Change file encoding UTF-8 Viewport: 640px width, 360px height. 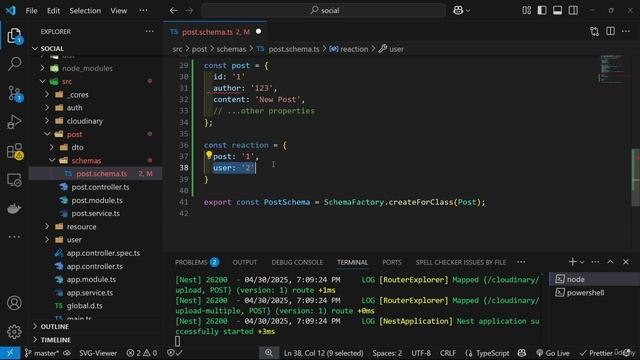coord(421,353)
